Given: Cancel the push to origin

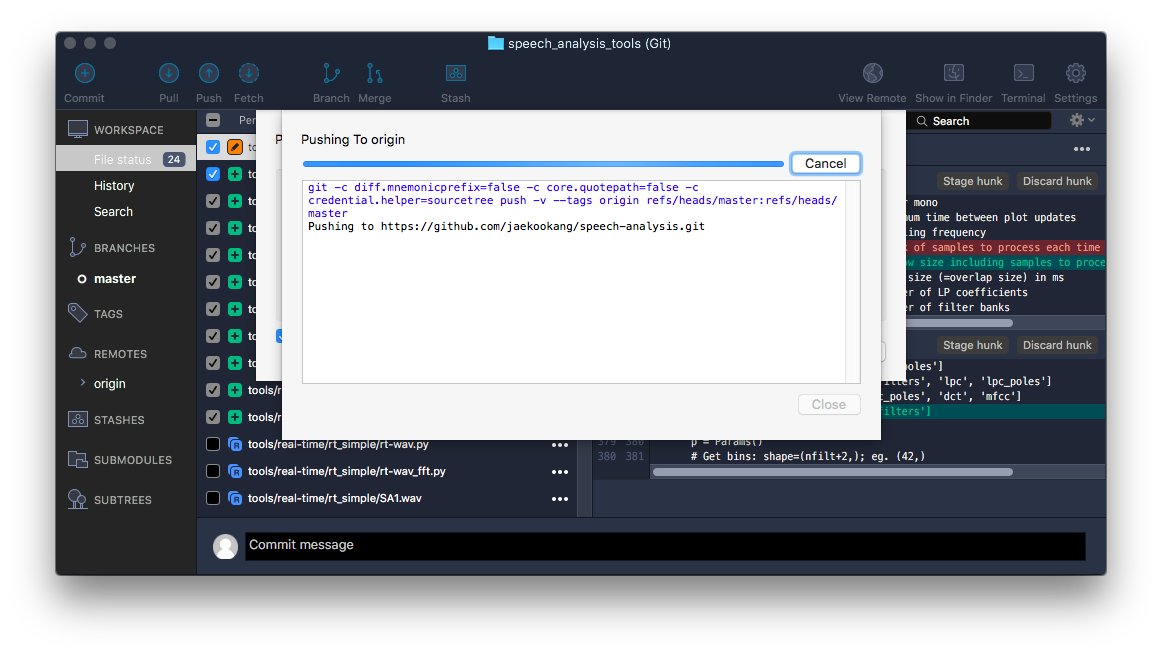Looking at the screenshot, I should coord(826,163).
